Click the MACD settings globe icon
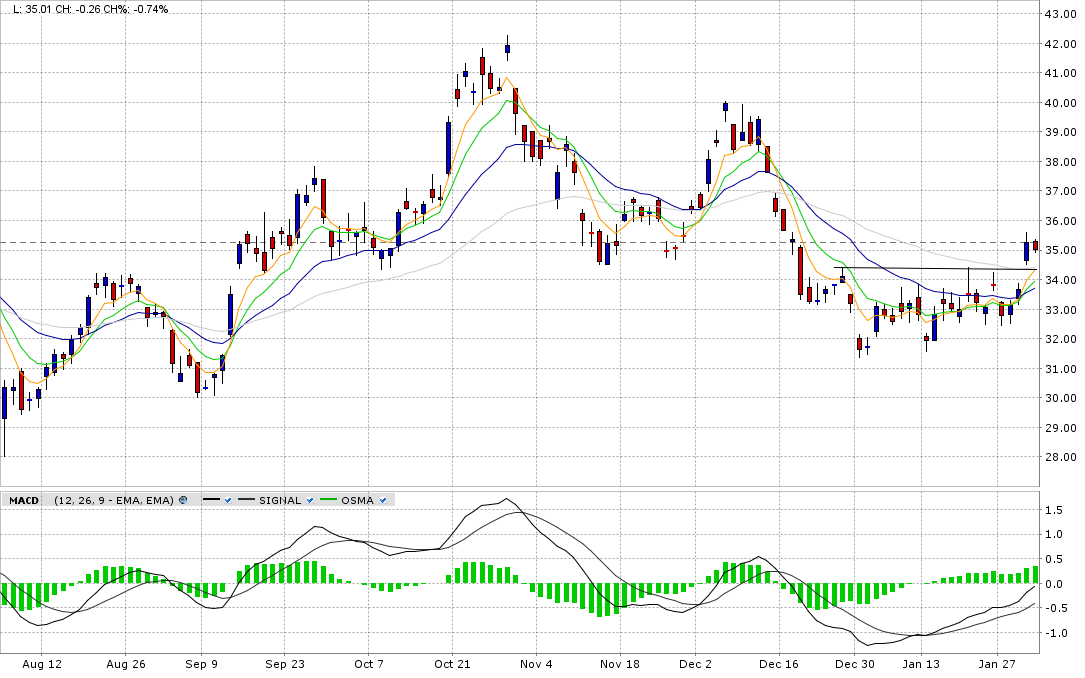 (x=183, y=500)
